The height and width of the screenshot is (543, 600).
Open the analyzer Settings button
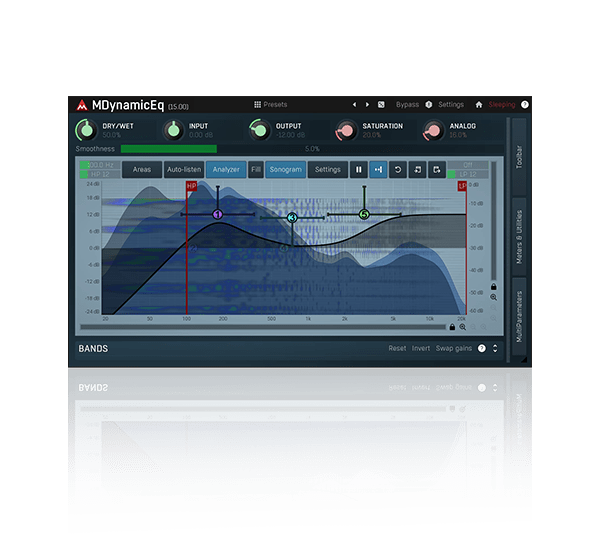click(328, 170)
